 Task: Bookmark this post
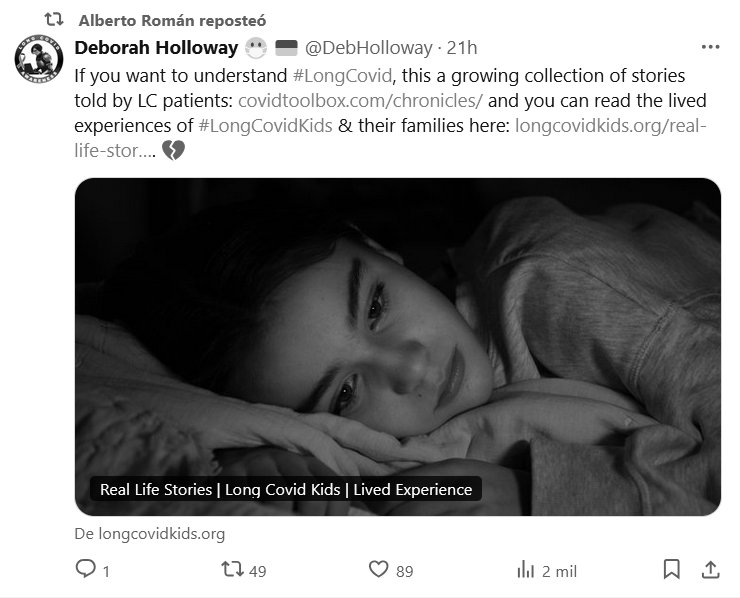pyautogui.click(x=672, y=569)
